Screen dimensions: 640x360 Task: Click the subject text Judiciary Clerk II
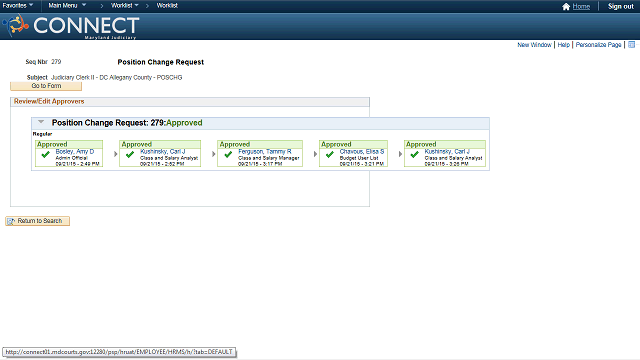pyautogui.click(x=116, y=78)
